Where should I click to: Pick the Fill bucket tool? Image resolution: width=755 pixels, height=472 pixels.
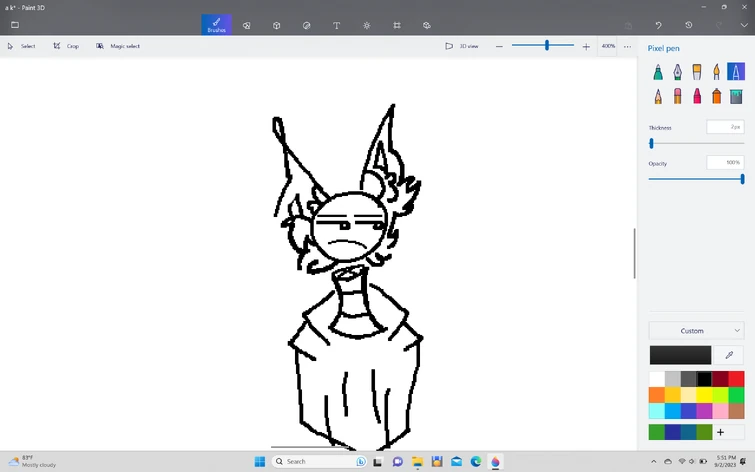pos(736,96)
